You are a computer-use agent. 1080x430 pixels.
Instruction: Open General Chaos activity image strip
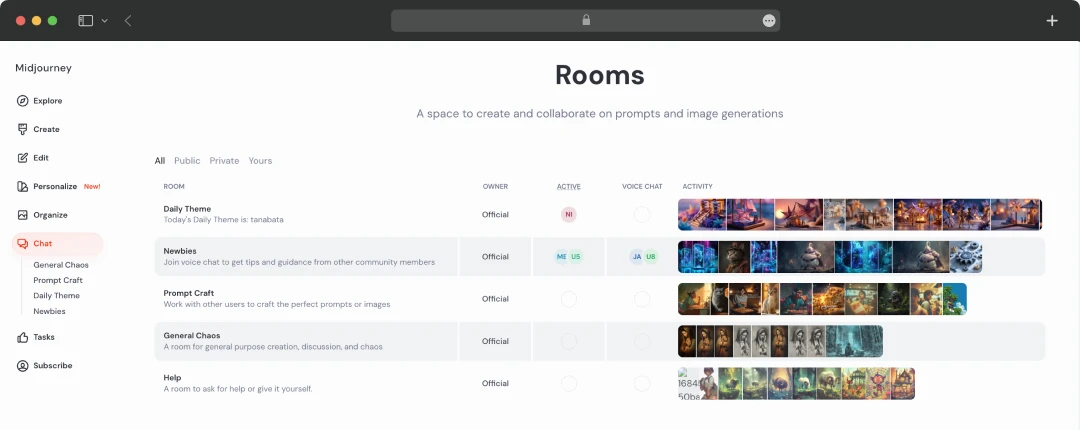(780, 341)
